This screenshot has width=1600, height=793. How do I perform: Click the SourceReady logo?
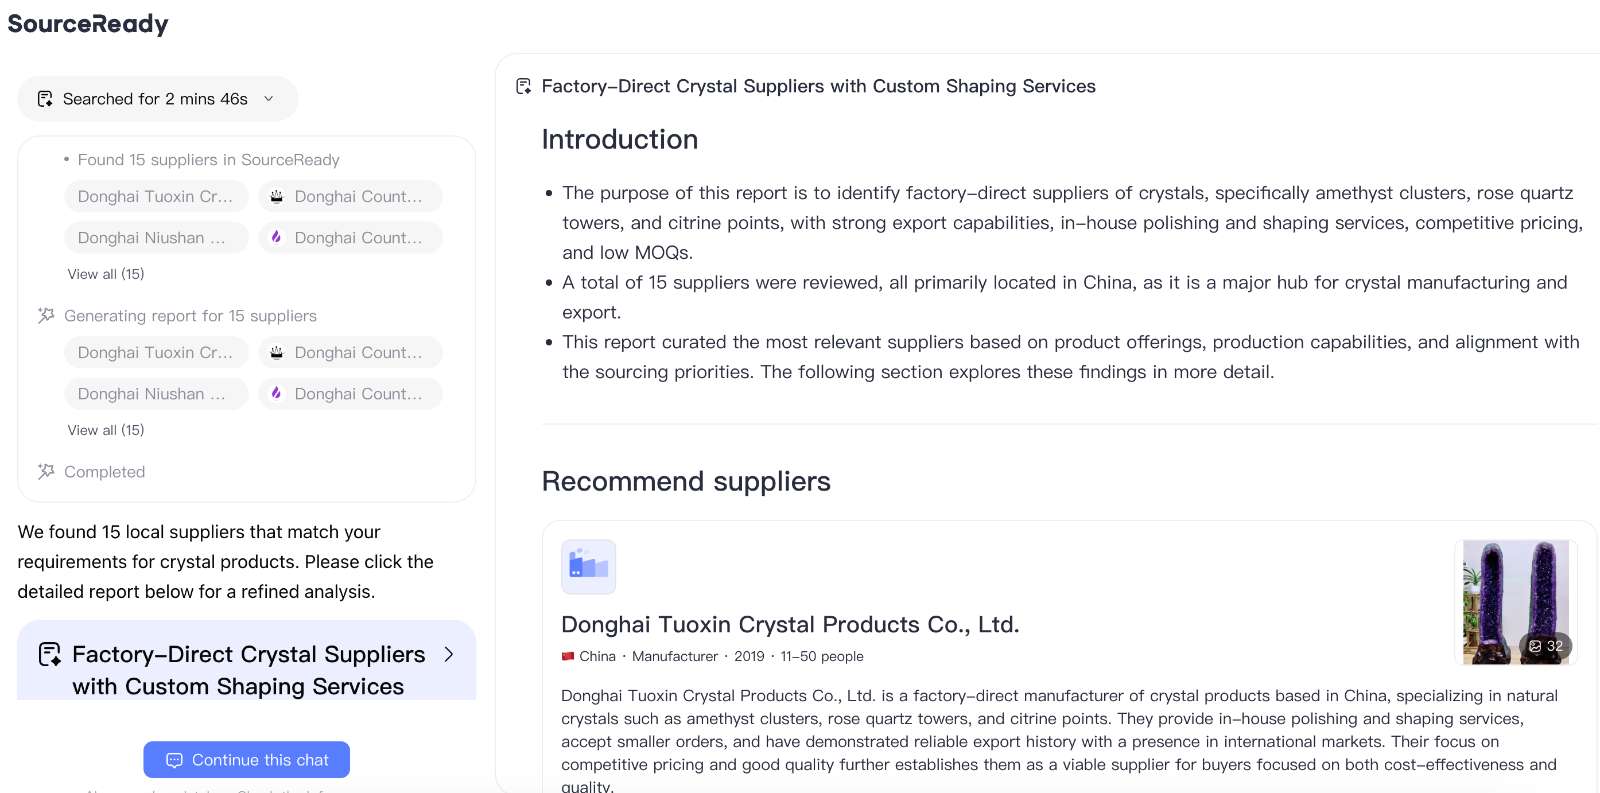pos(88,23)
